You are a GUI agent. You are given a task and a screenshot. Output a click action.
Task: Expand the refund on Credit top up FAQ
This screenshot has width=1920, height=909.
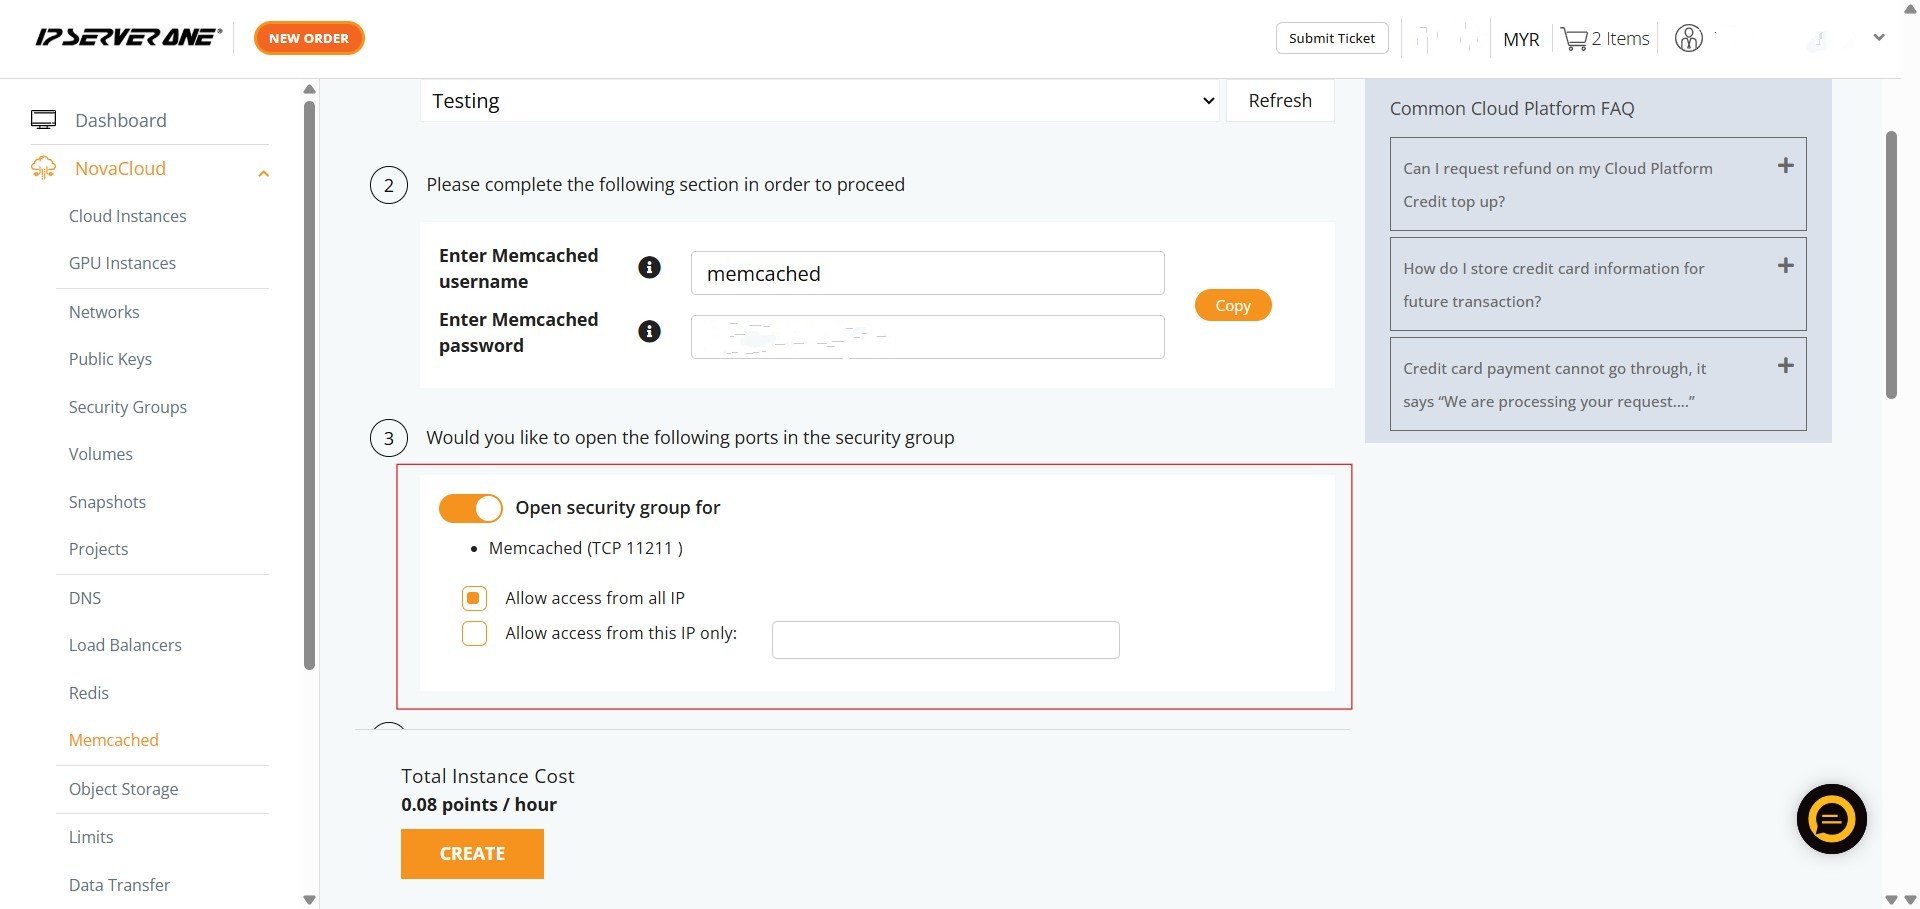1784,166
